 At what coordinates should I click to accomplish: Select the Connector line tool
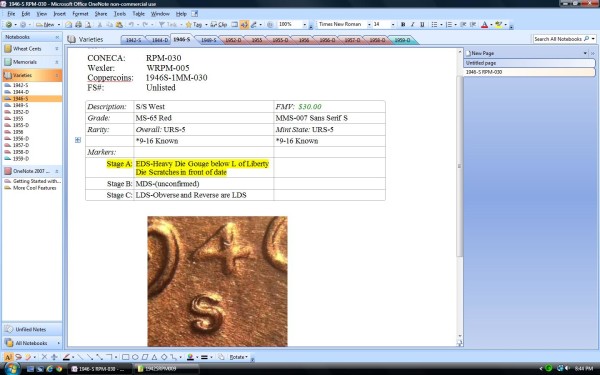coord(109,357)
